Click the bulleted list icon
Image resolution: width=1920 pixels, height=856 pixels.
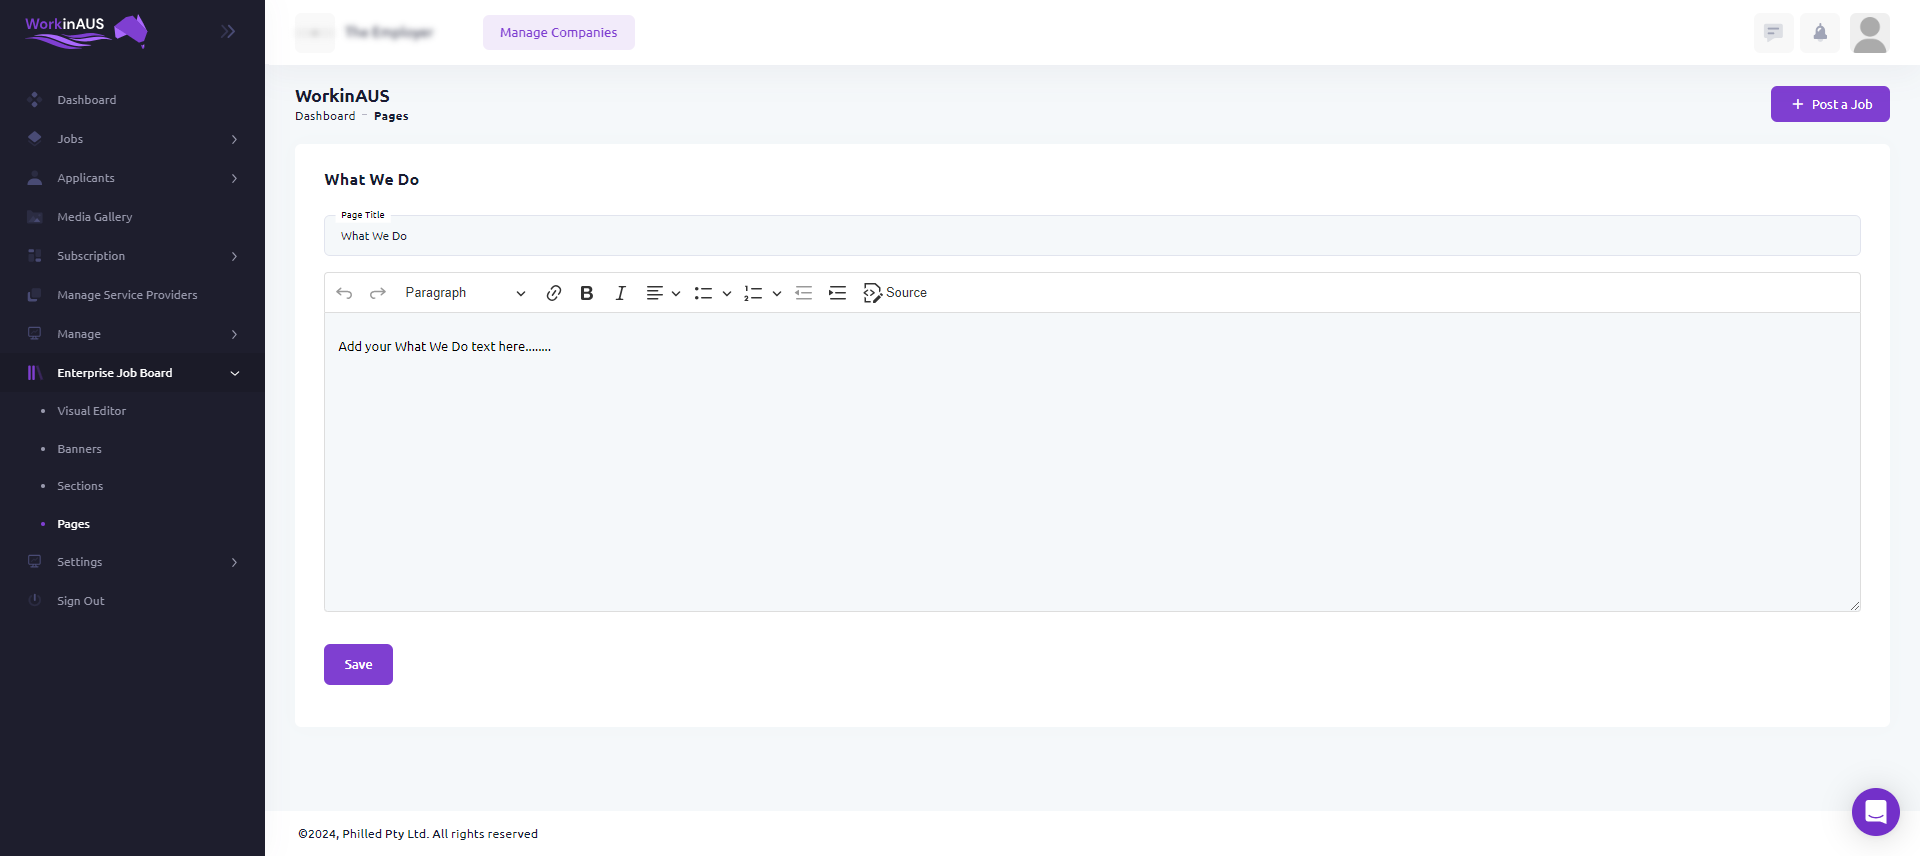pyautogui.click(x=703, y=293)
